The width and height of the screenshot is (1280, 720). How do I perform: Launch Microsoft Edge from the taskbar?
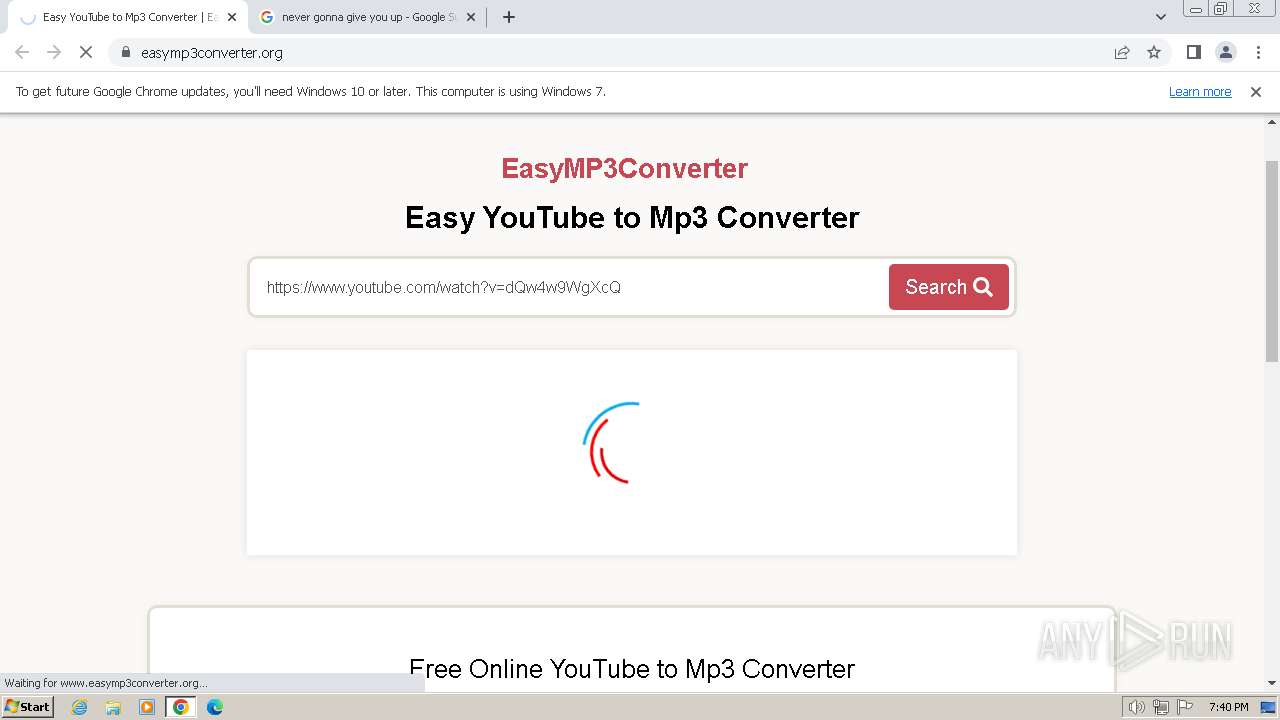(215, 707)
